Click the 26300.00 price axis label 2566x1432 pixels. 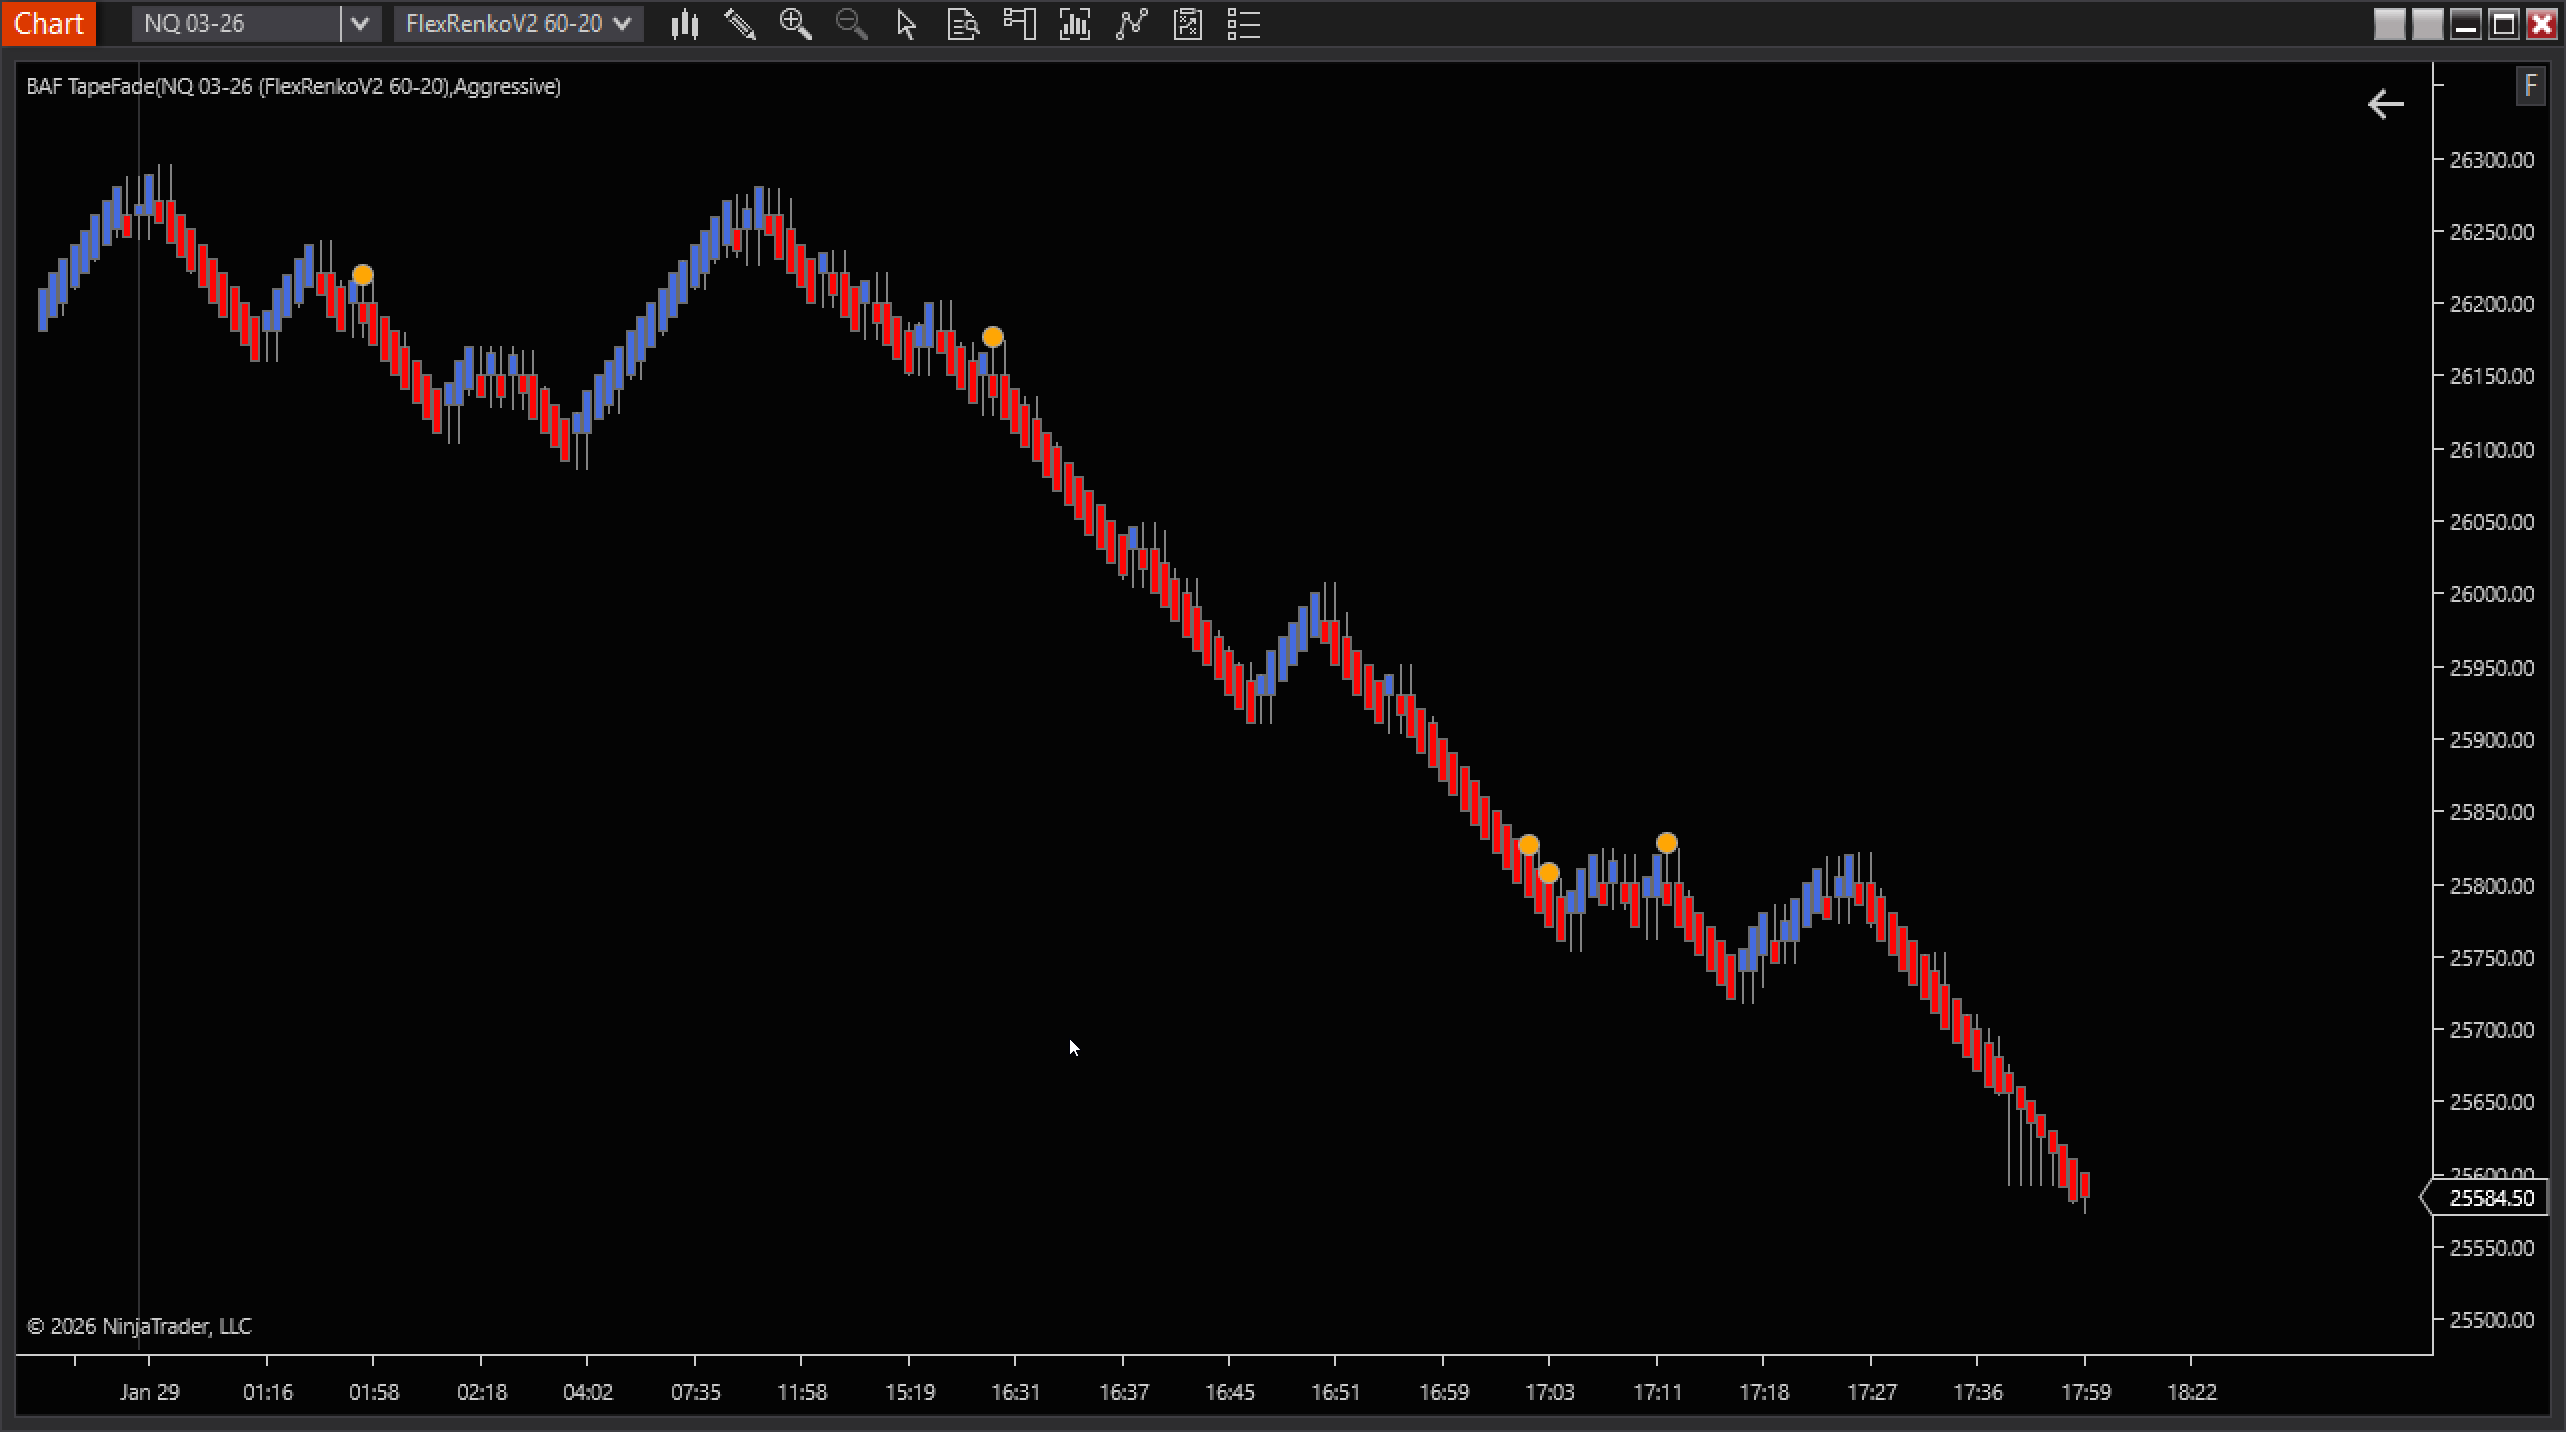(x=2491, y=160)
